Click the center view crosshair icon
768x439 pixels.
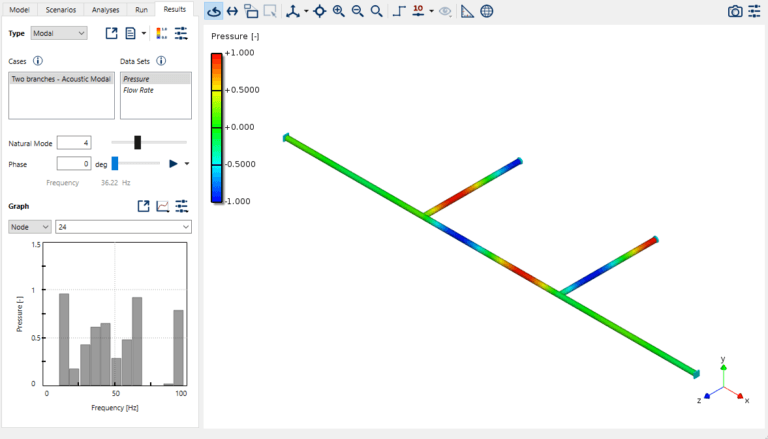pos(320,11)
